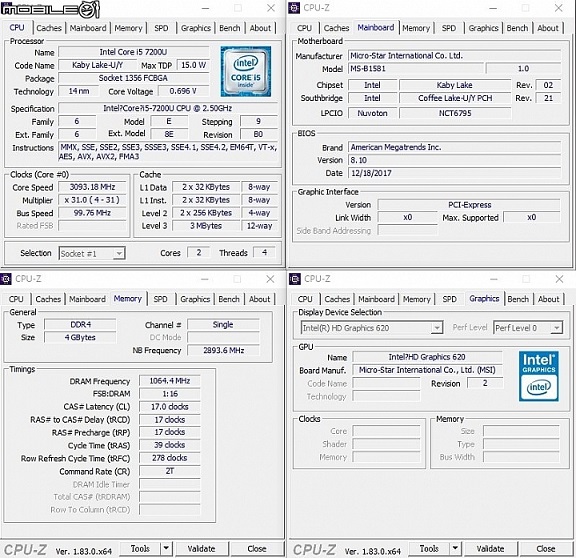Viewport: 576px width, 558px height.
Task: Click CPU-Z app icon in Memory window title
Action: coord(6,279)
